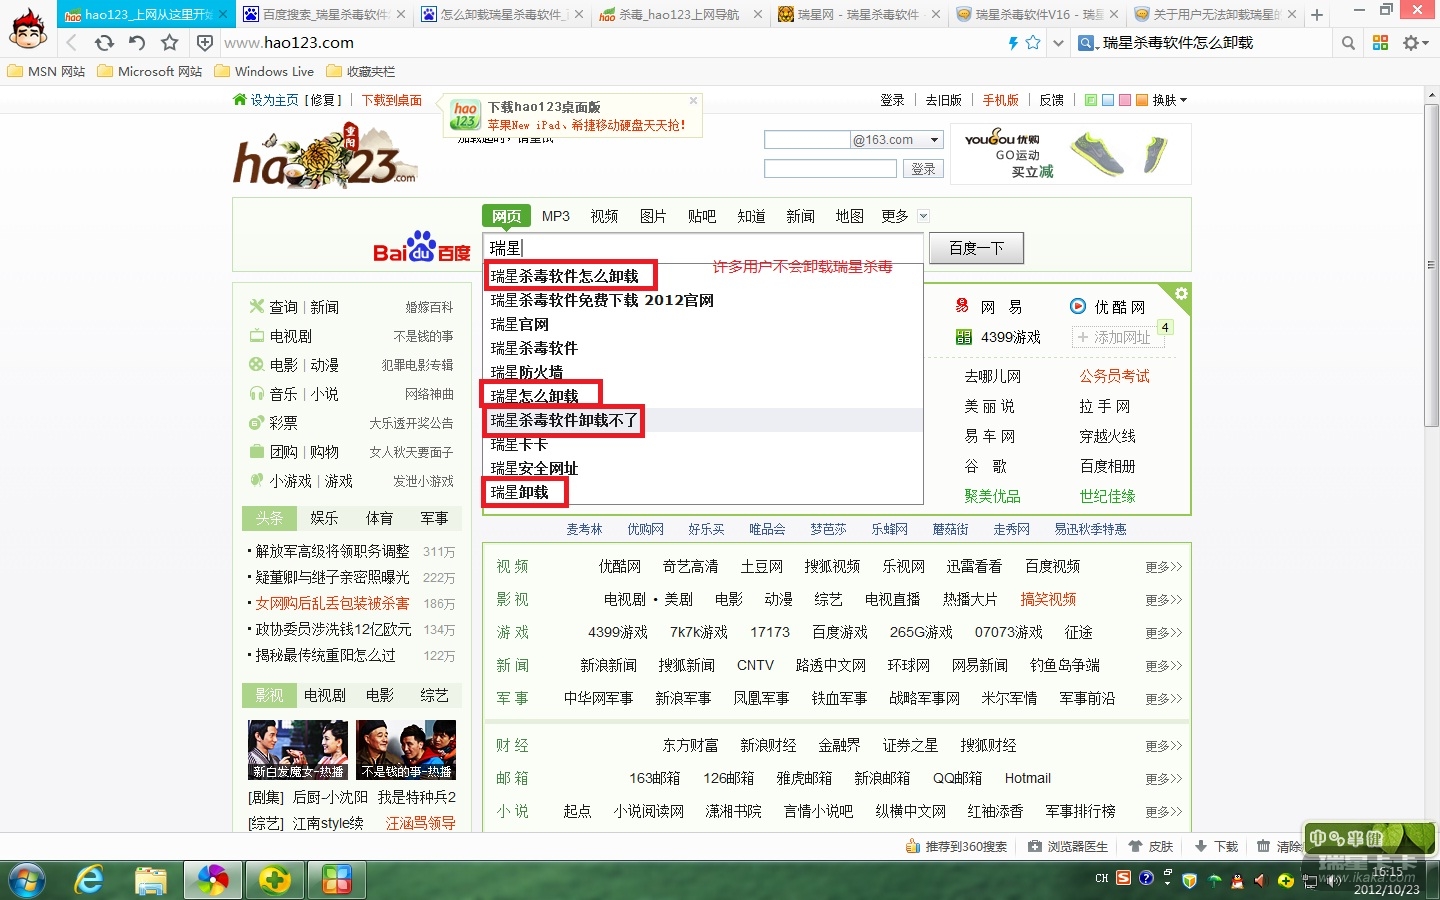Screen dimensions: 1440x900
Task: Open the 皮肤 skin option in status bar
Action: [x=1151, y=847]
